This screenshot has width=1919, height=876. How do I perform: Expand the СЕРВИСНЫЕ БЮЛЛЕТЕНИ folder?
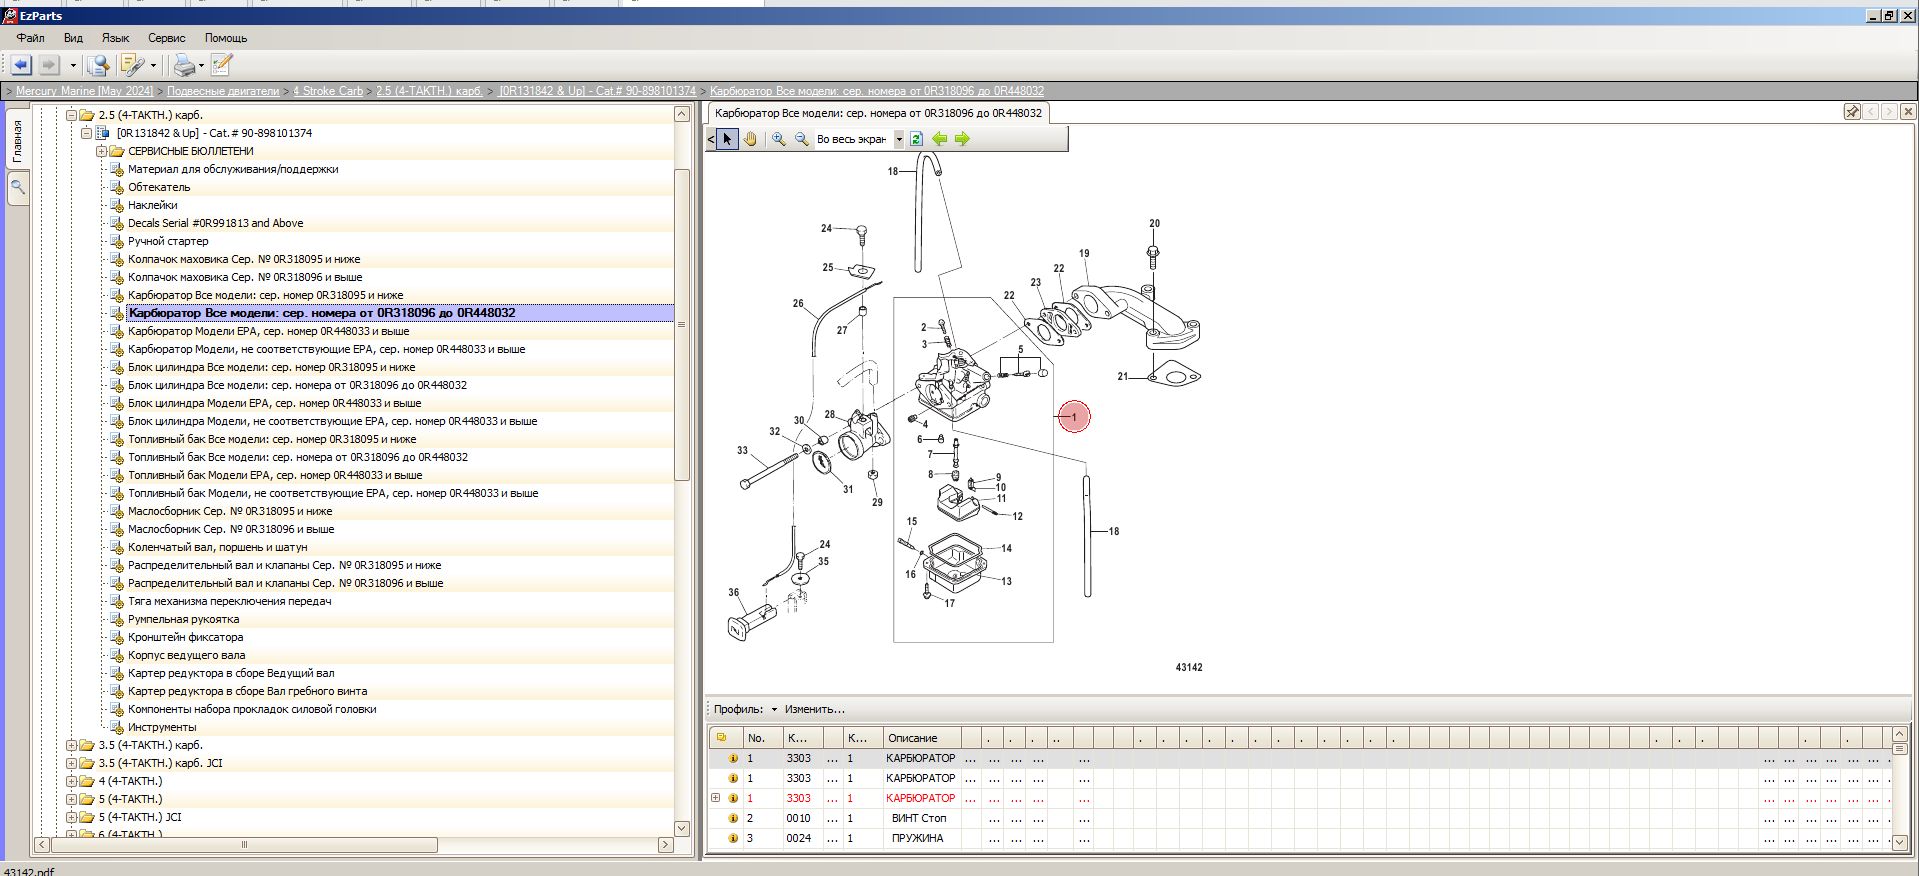pyautogui.click(x=101, y=151)
